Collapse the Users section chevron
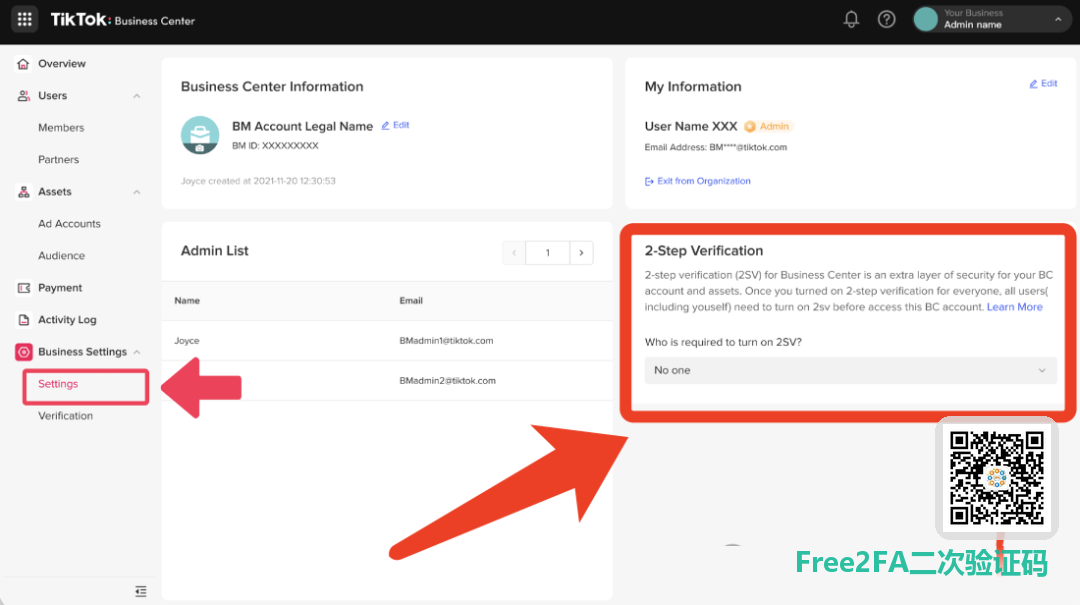 tap(136, 96)
